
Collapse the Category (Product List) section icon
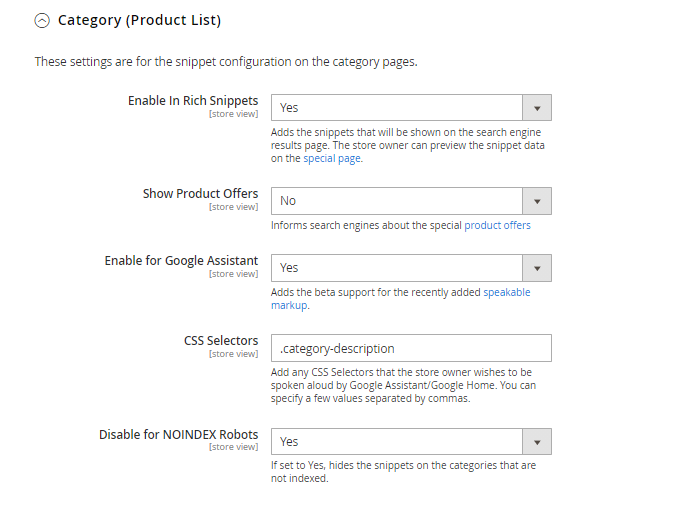pos(42,20)
